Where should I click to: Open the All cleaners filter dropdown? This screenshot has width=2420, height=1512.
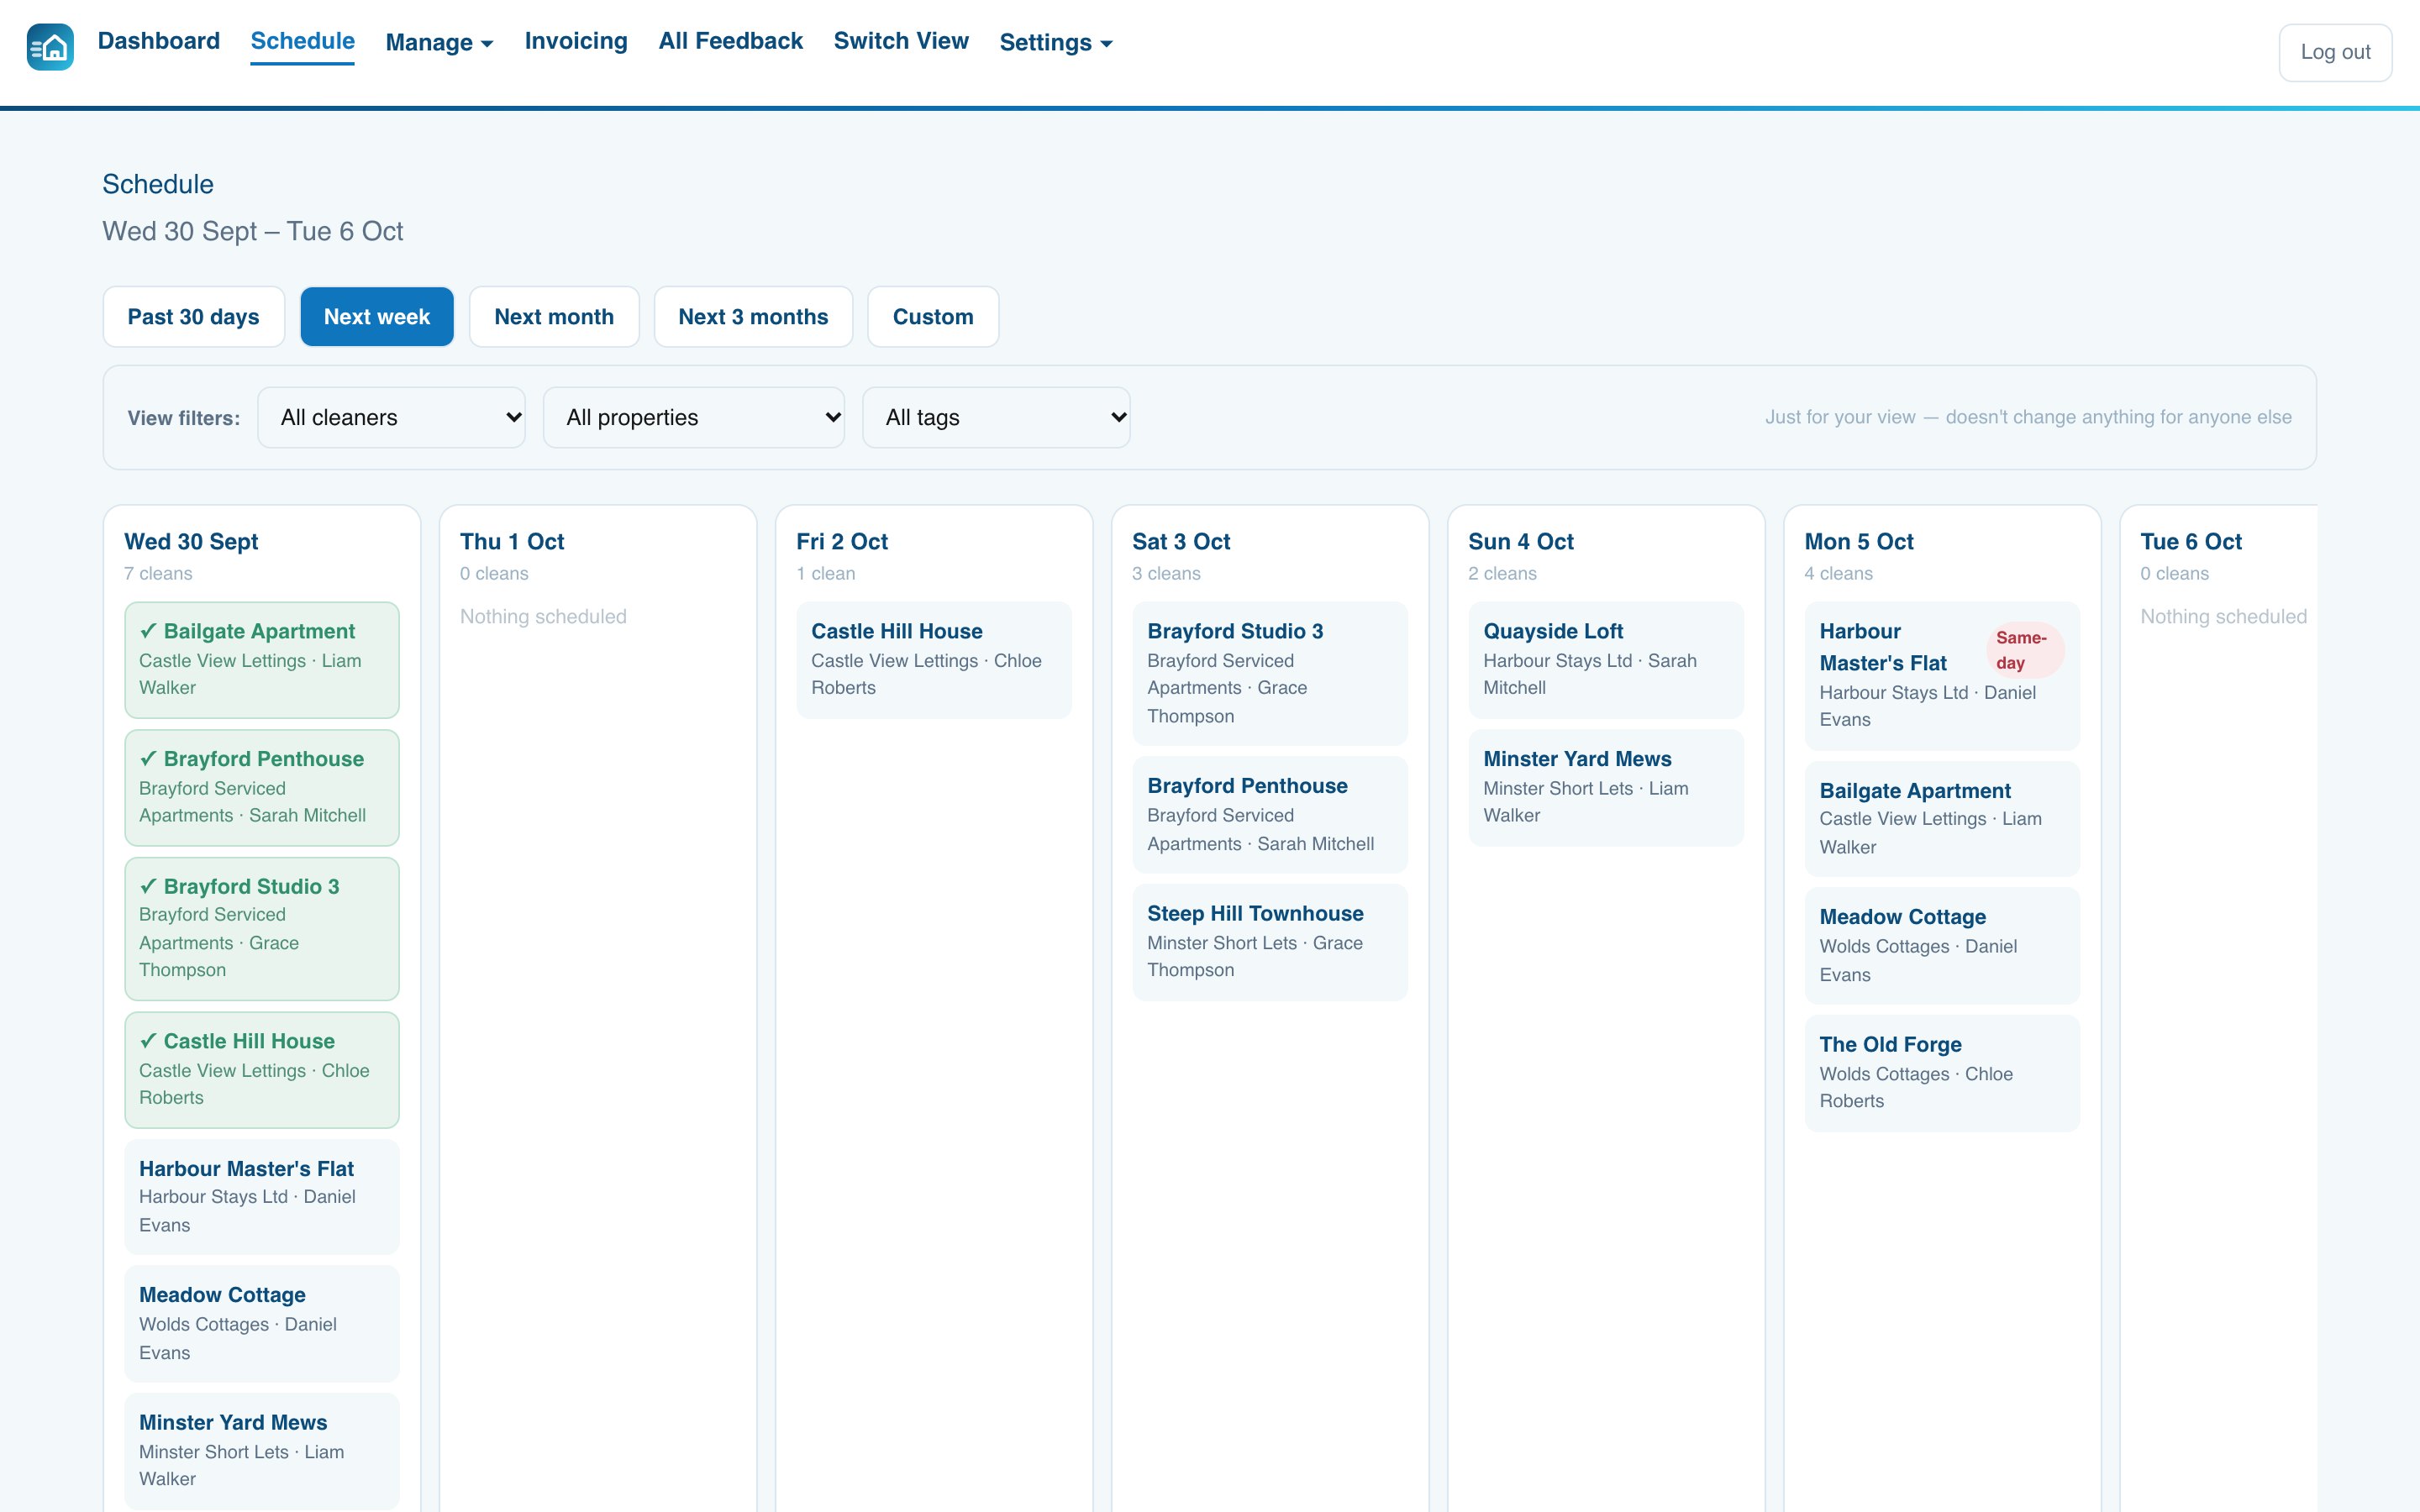coord(391,418)
